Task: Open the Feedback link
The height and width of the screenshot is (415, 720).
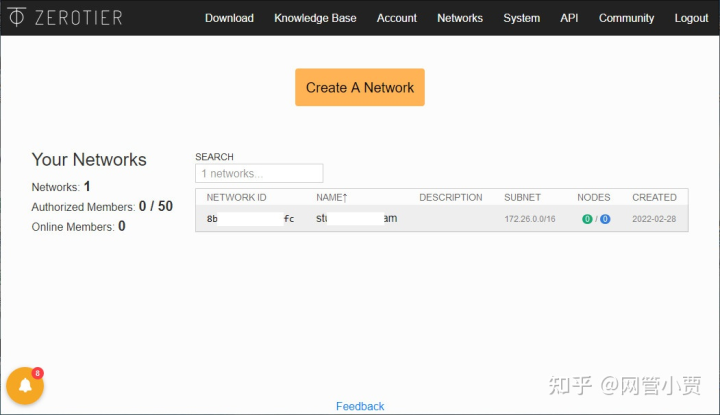Action: (360, 406)
